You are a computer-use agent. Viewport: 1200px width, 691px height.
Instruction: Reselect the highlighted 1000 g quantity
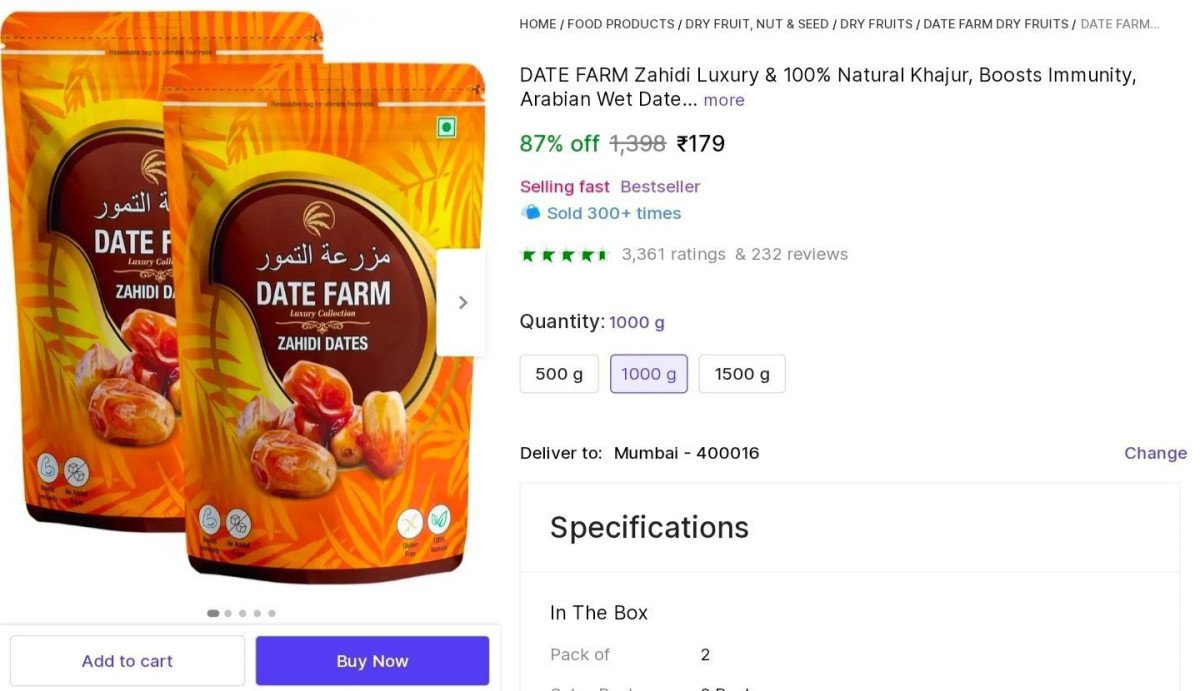click(x=648, y=373)
